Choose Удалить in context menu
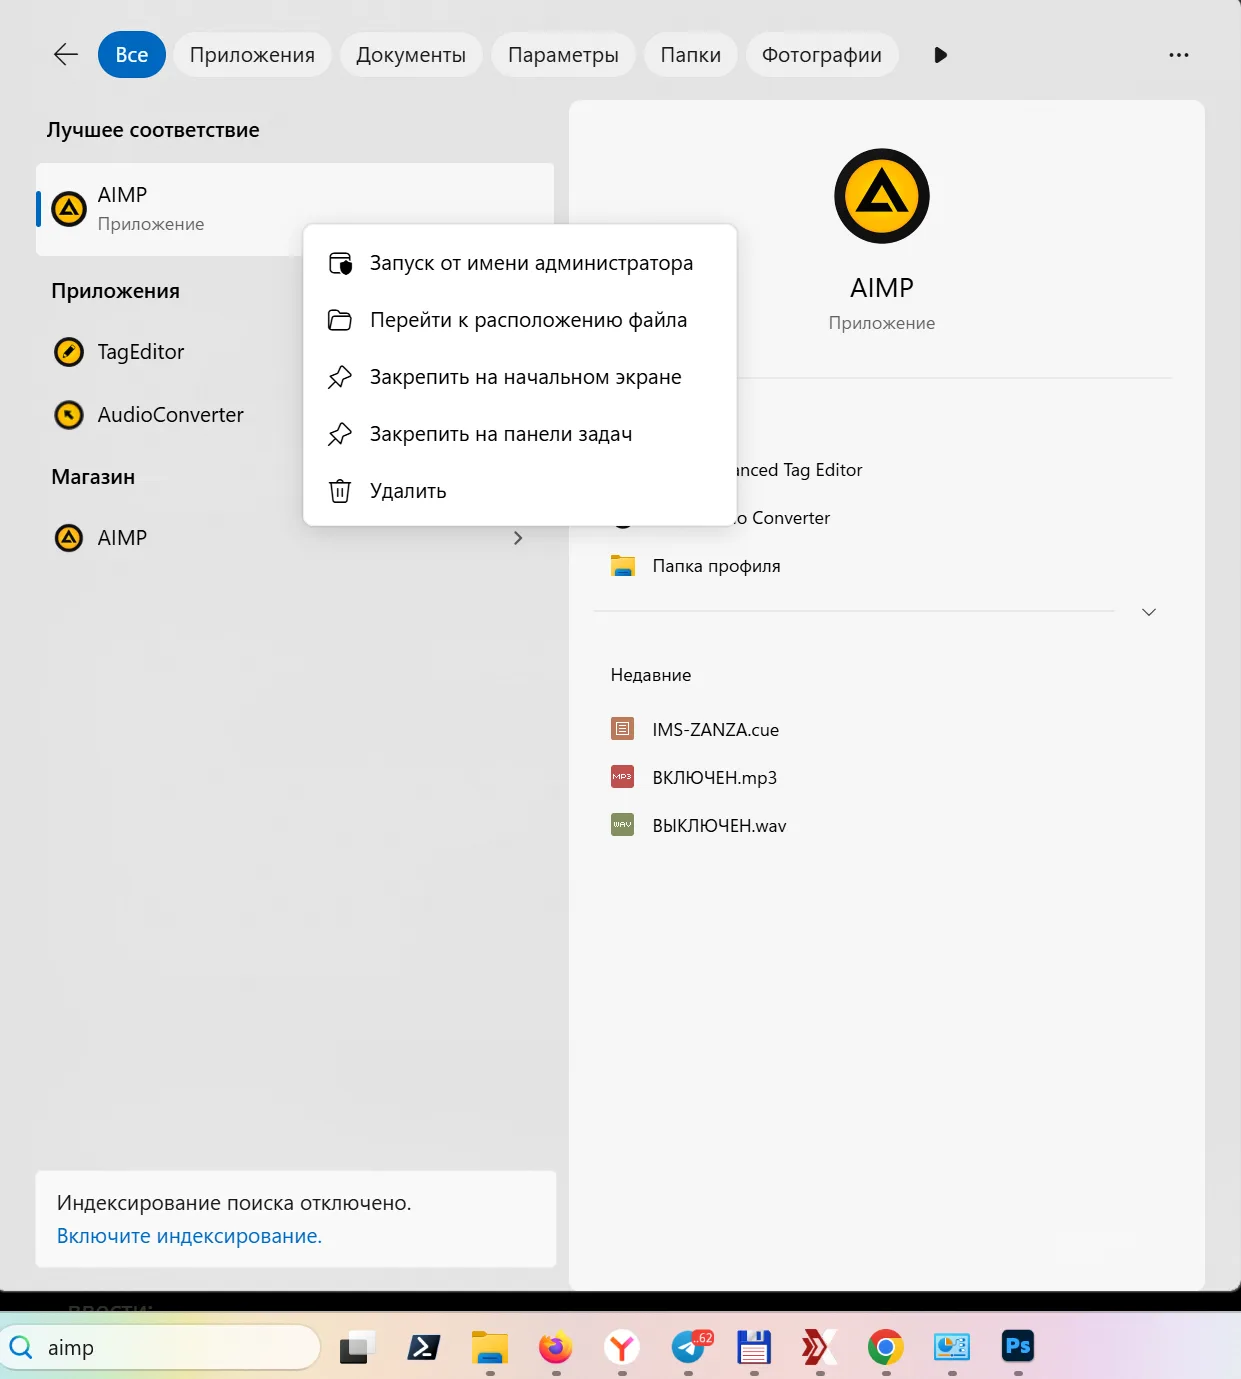 pyautogui.click(x=520, y=491)
